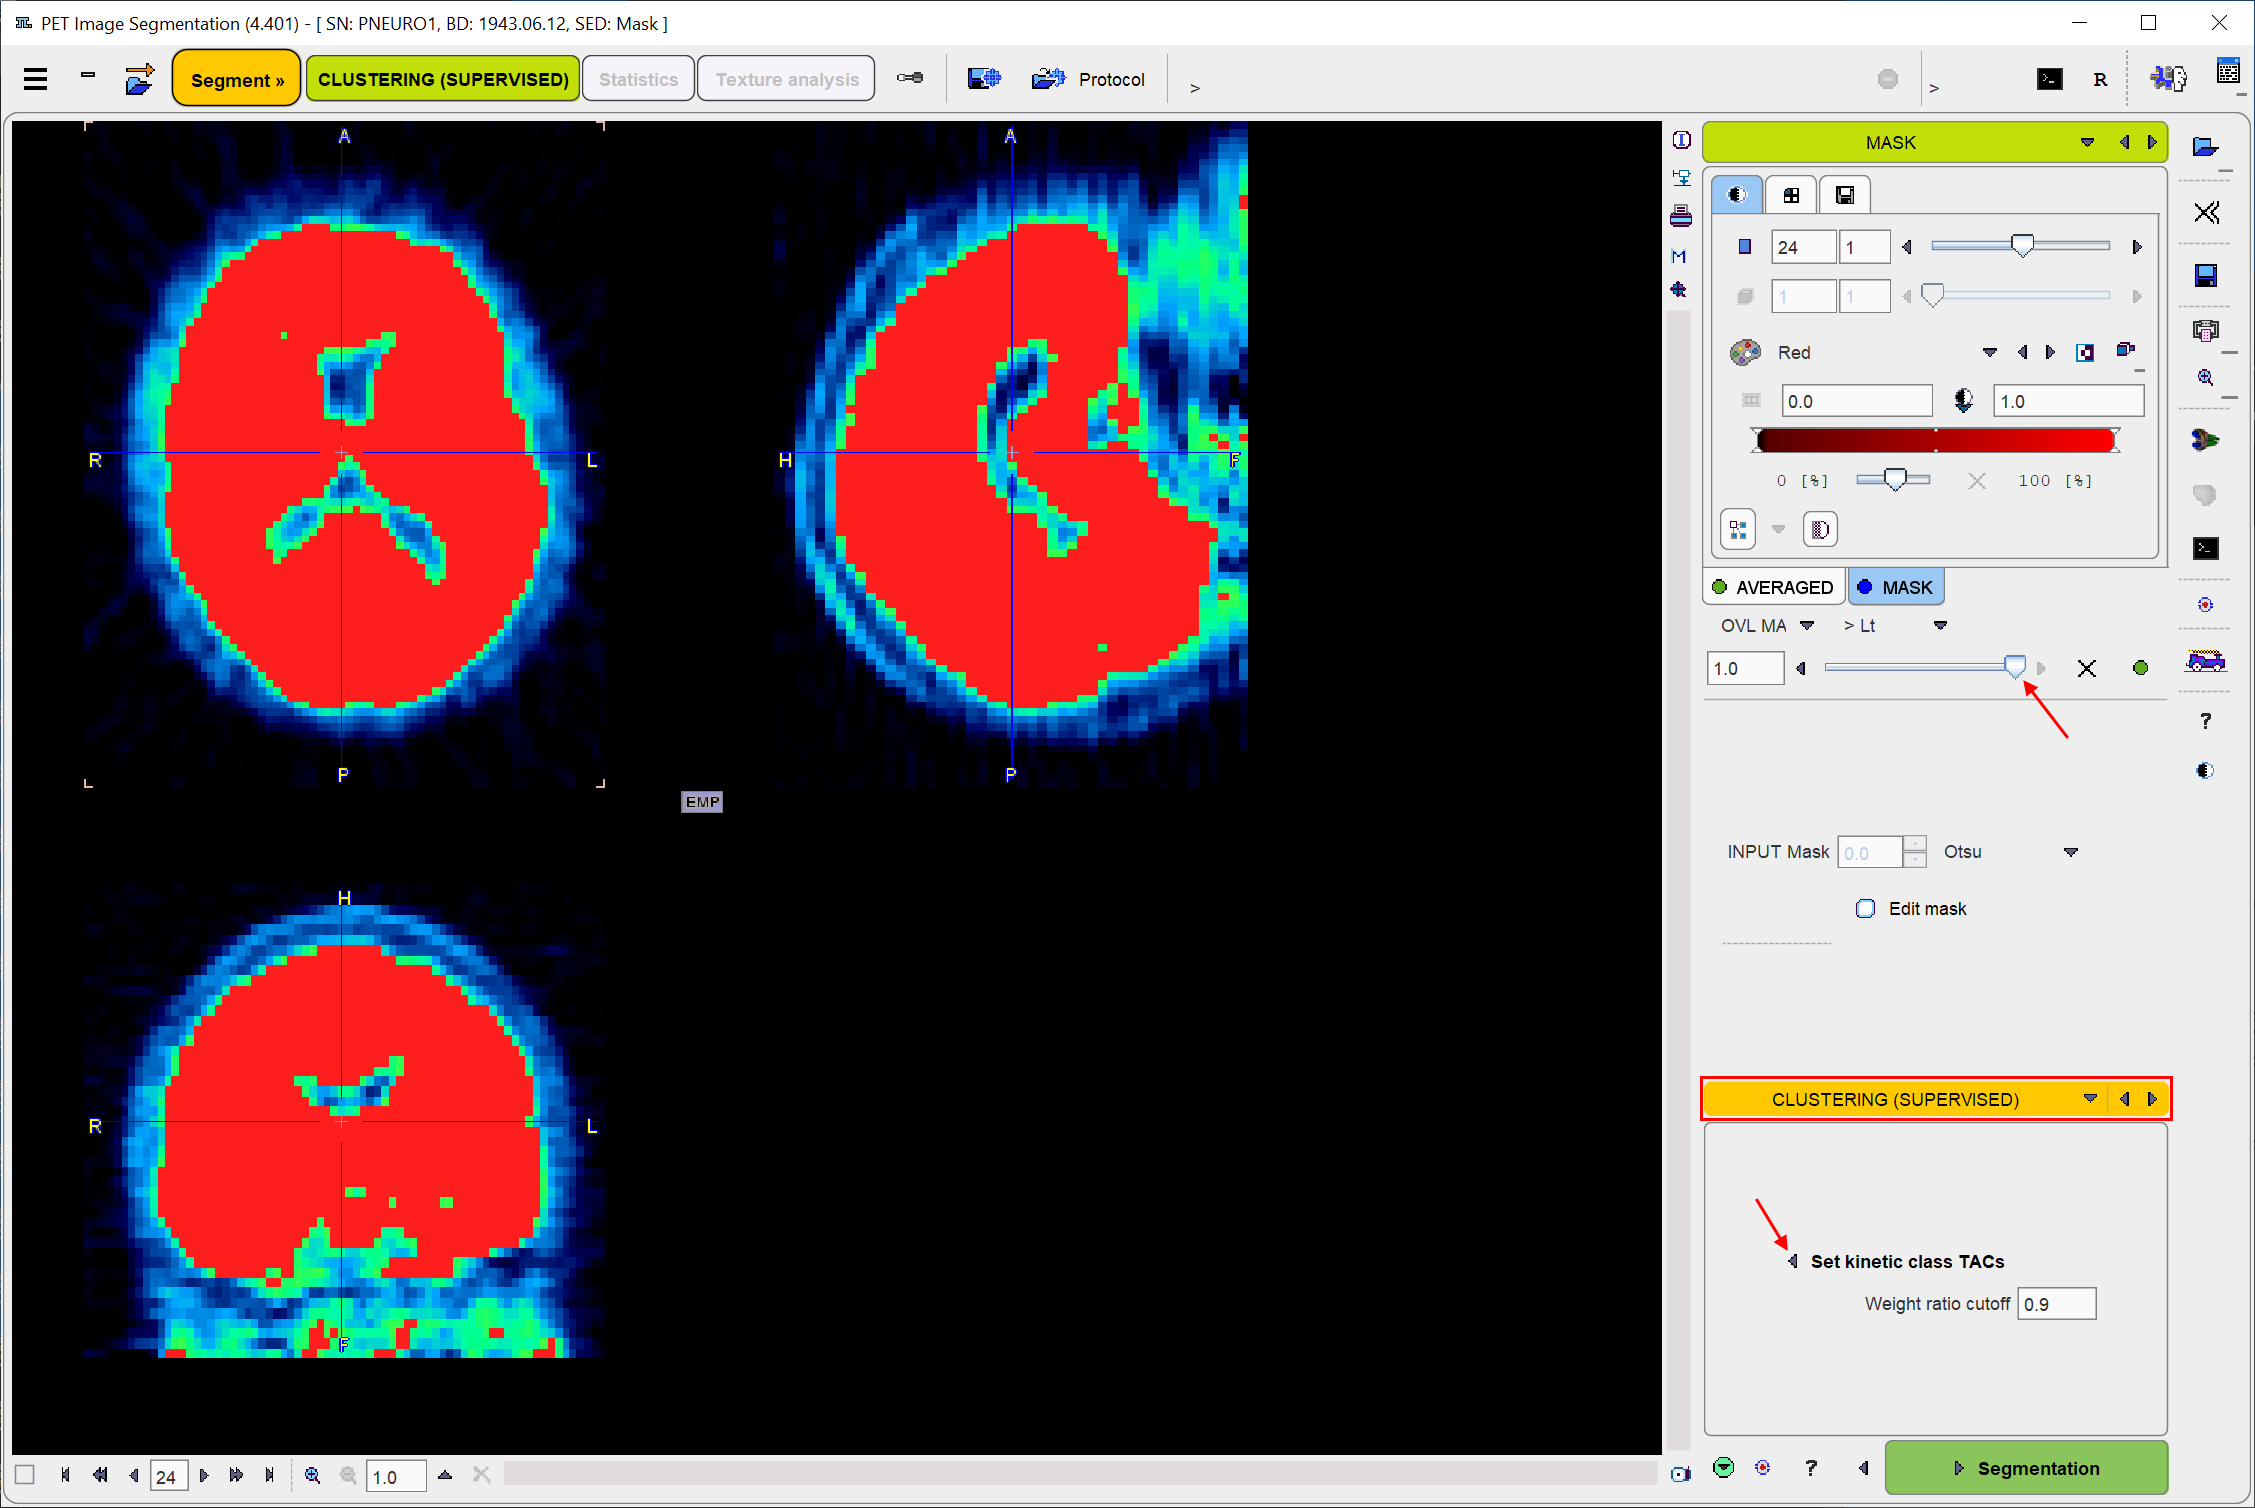Open the Otsu method dropdown
2255x1508 pixels.
tap(2070, 852)
